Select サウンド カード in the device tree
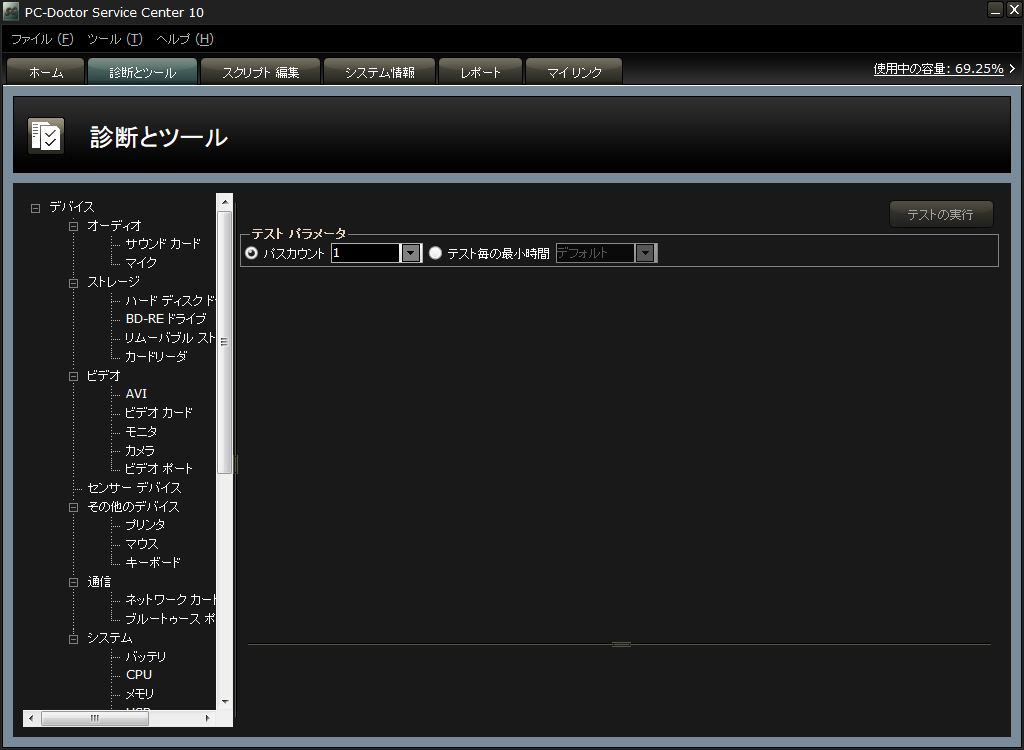The image size is (1024, 750). 163,244
